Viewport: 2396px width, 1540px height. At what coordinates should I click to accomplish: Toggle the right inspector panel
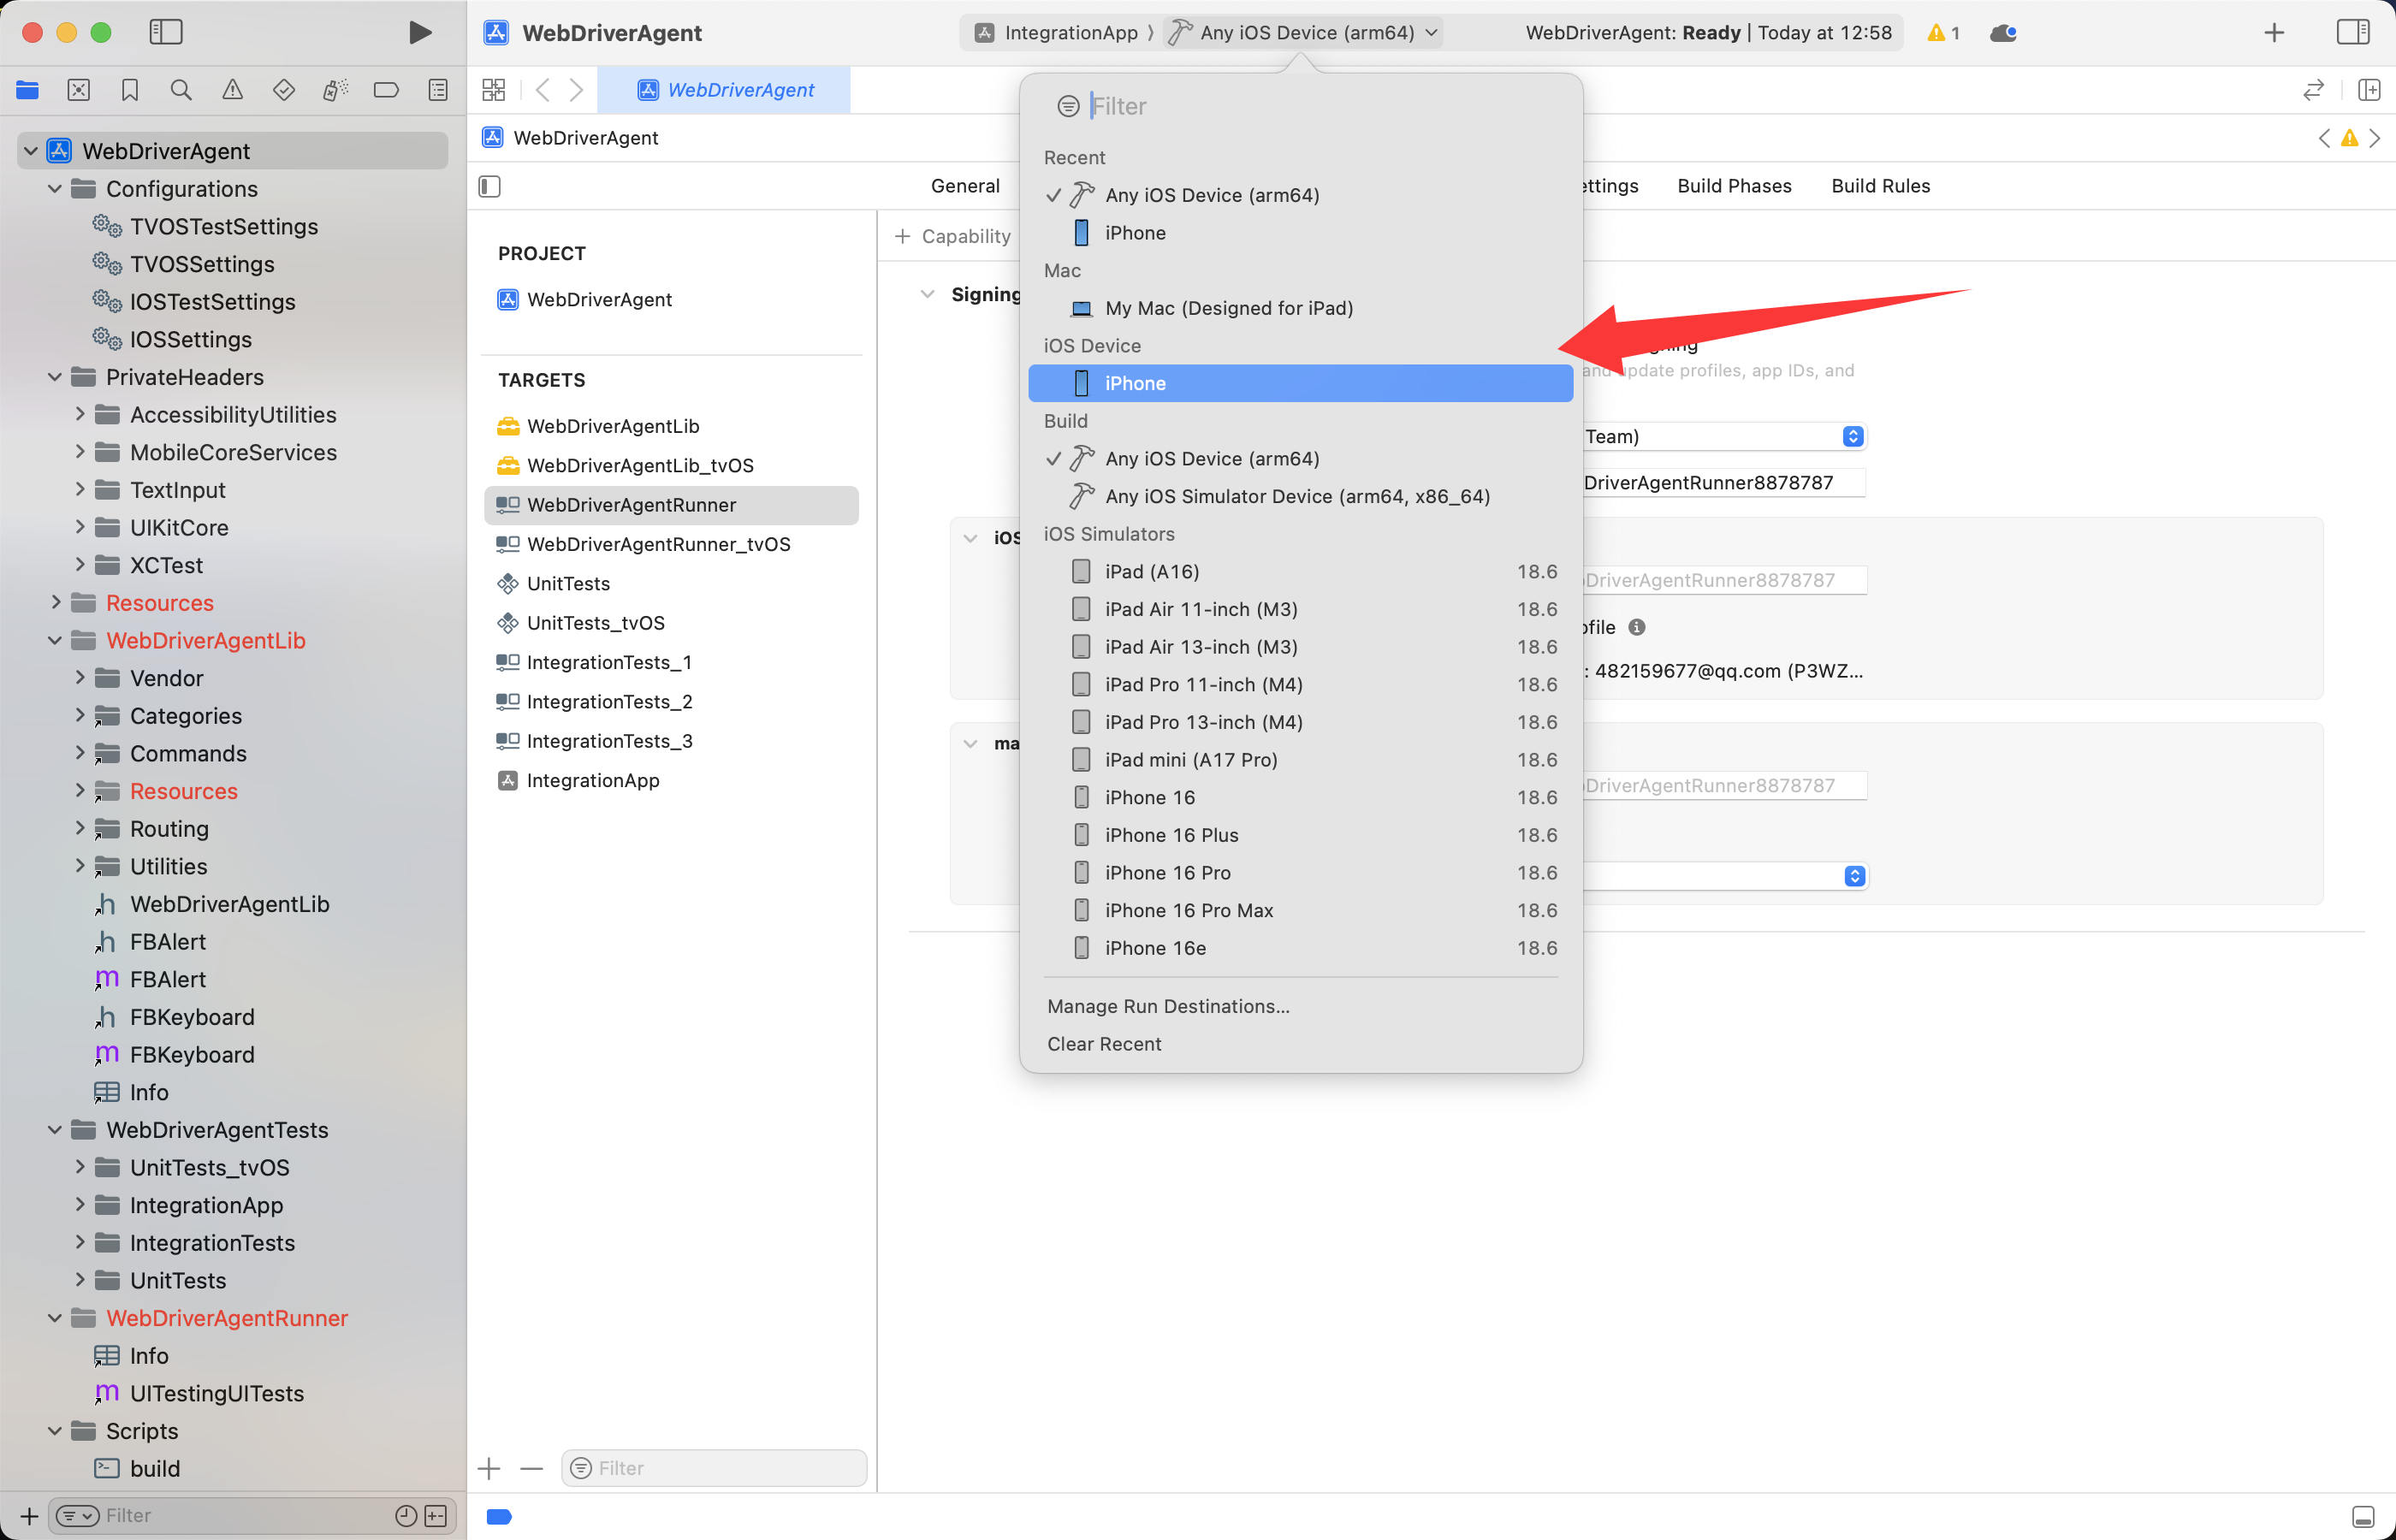[x=2352, y=33]
